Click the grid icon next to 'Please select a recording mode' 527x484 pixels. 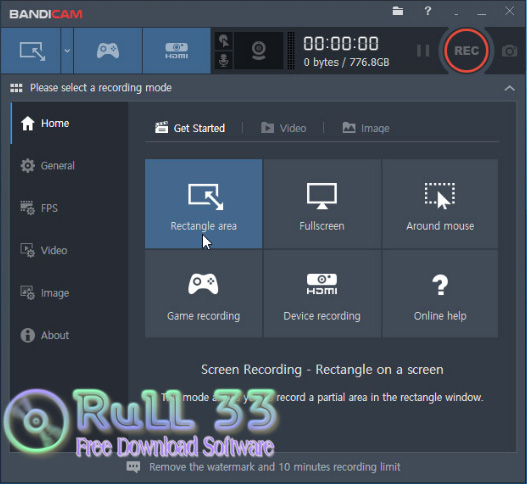point(16,88)
